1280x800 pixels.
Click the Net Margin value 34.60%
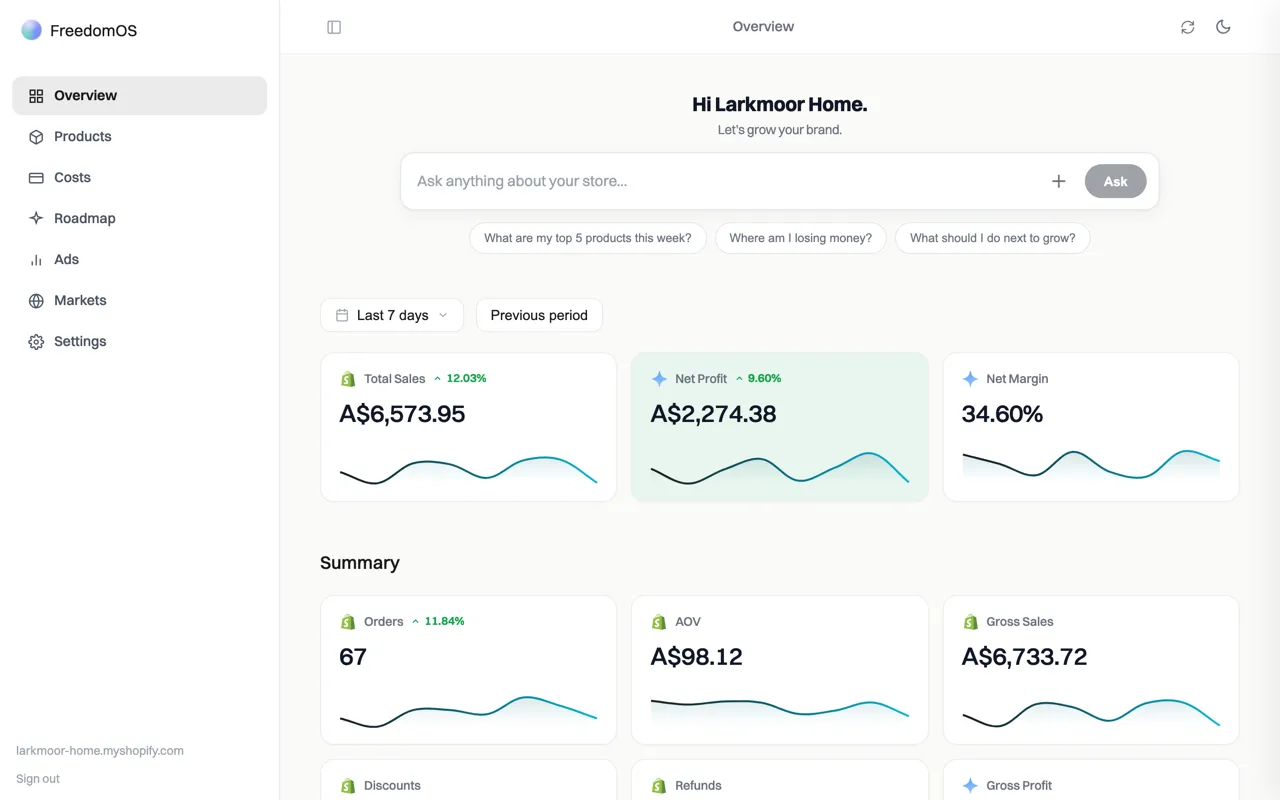click(x=1002, y=414)
